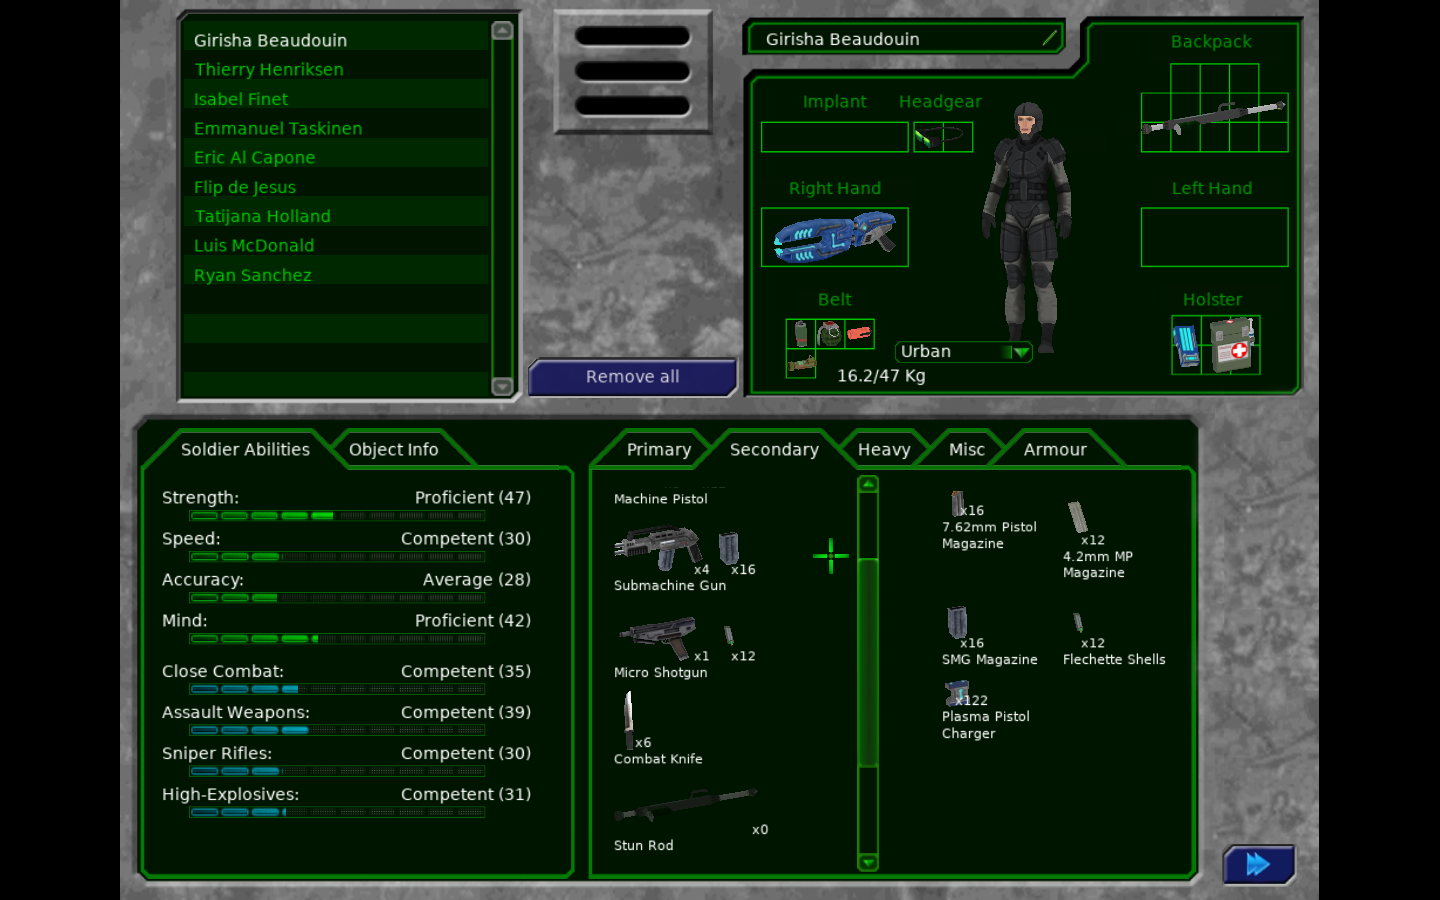Select the Flechette Shells ammo icon

point(1078,624)
